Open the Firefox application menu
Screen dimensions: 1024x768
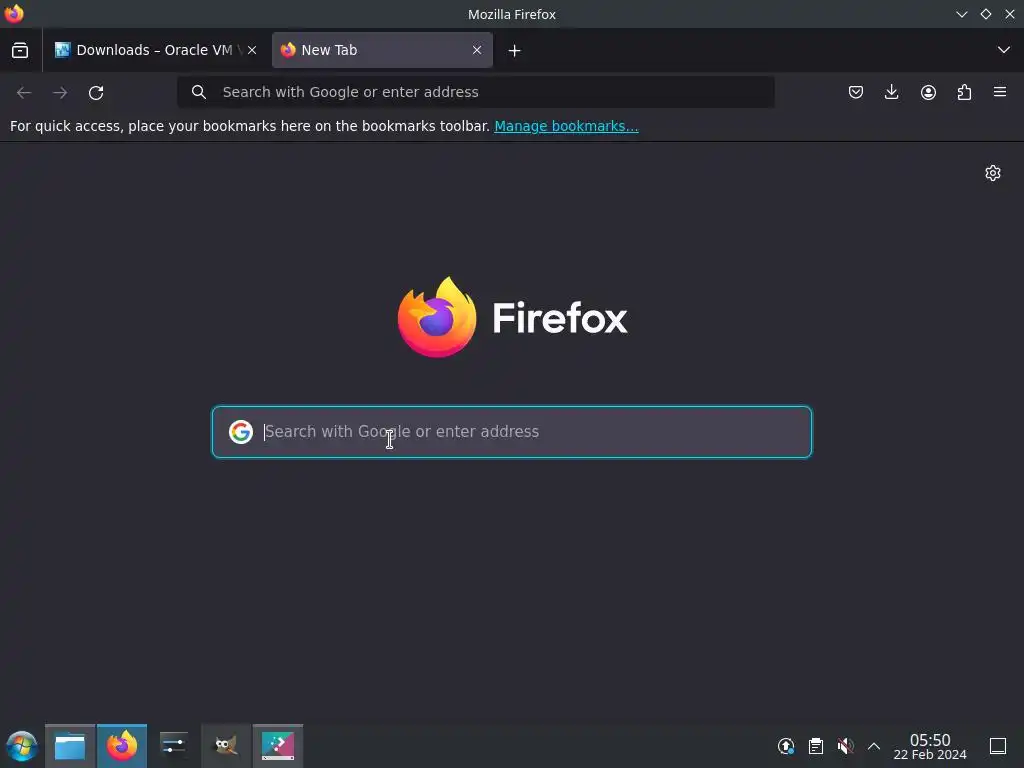(x=1000, y=92)
